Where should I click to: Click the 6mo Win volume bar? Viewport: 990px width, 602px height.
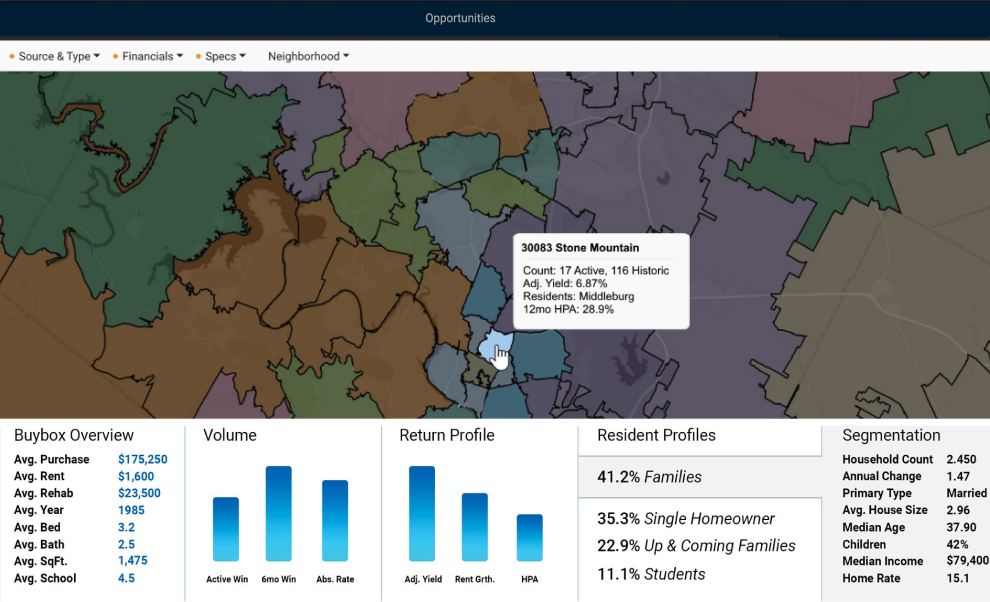[278, 514]
